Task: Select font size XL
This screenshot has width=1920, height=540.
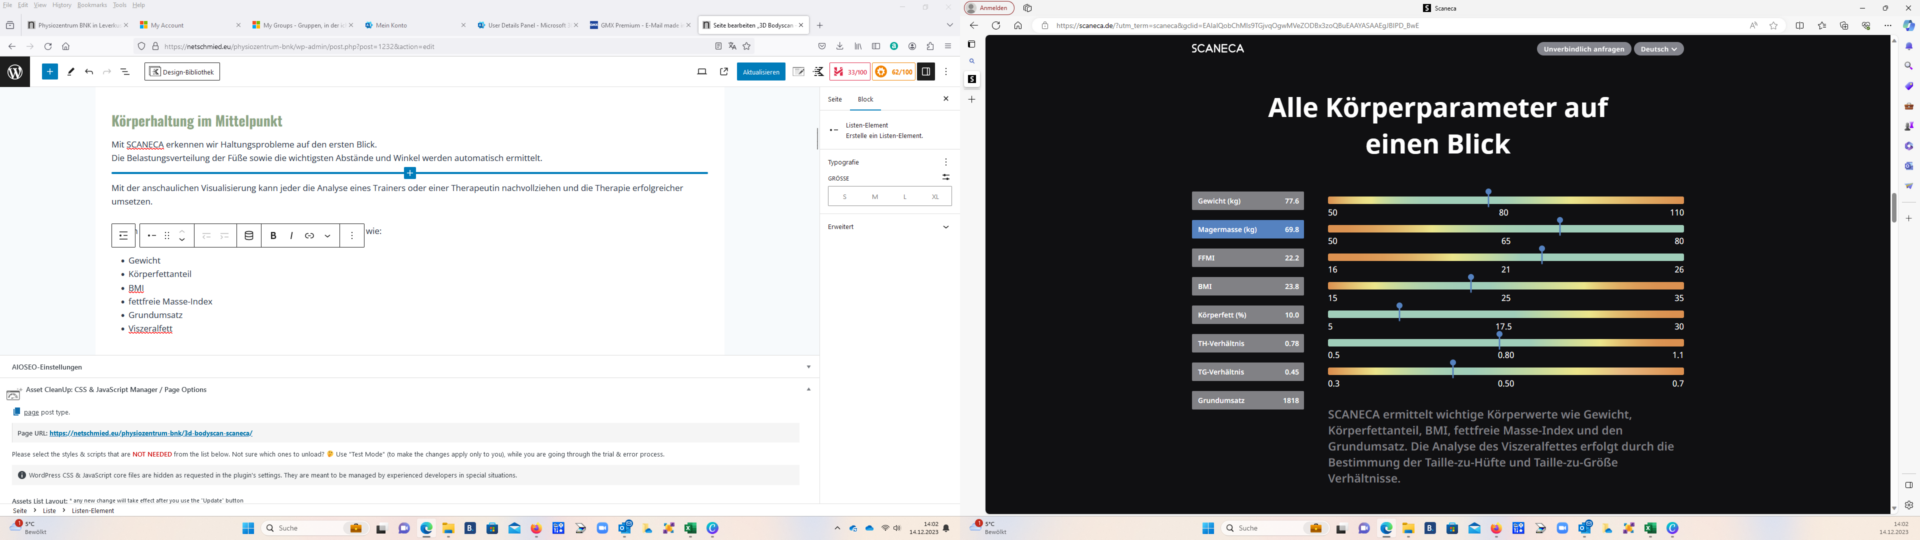Action: (936, 197)
